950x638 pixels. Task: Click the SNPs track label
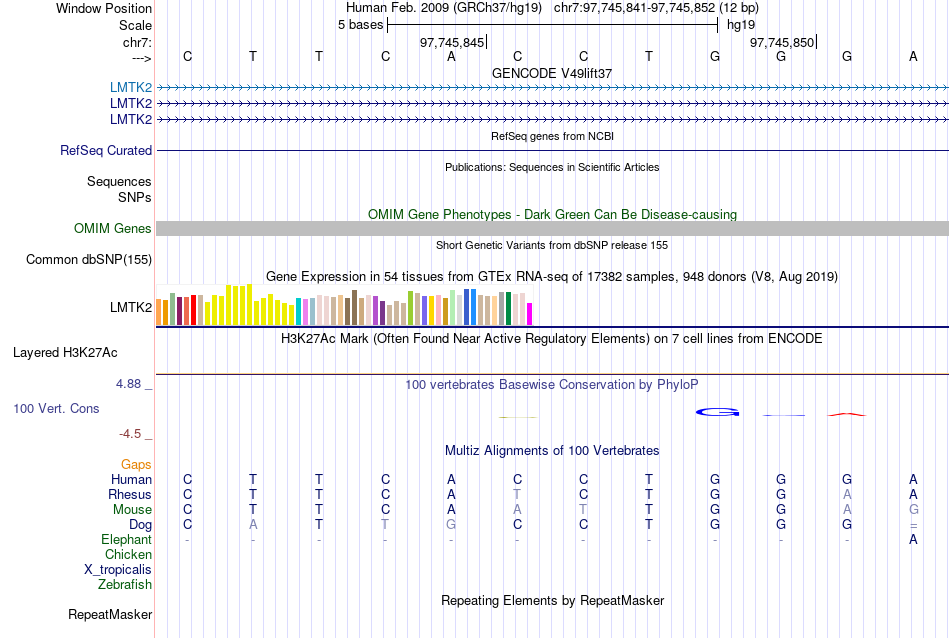pyautogui.click(x=135, y=197)
